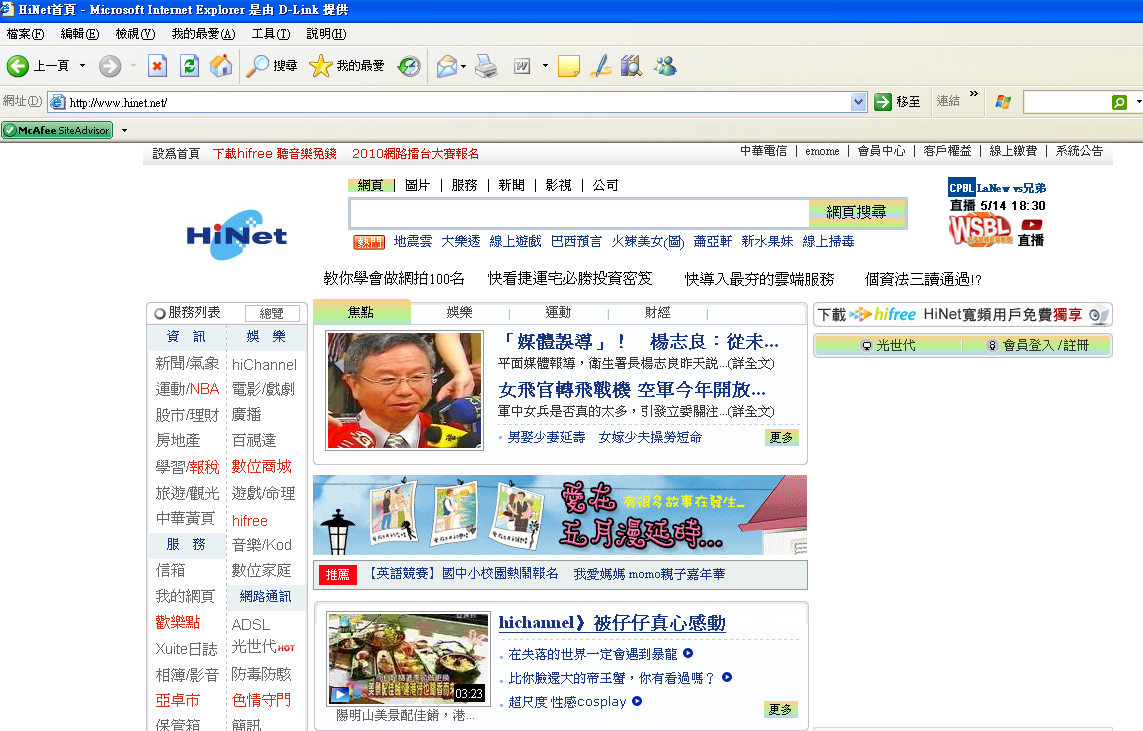Click the 網頁搜尋 button
This screenshot has height=731, width=1143.
point(856,213)
